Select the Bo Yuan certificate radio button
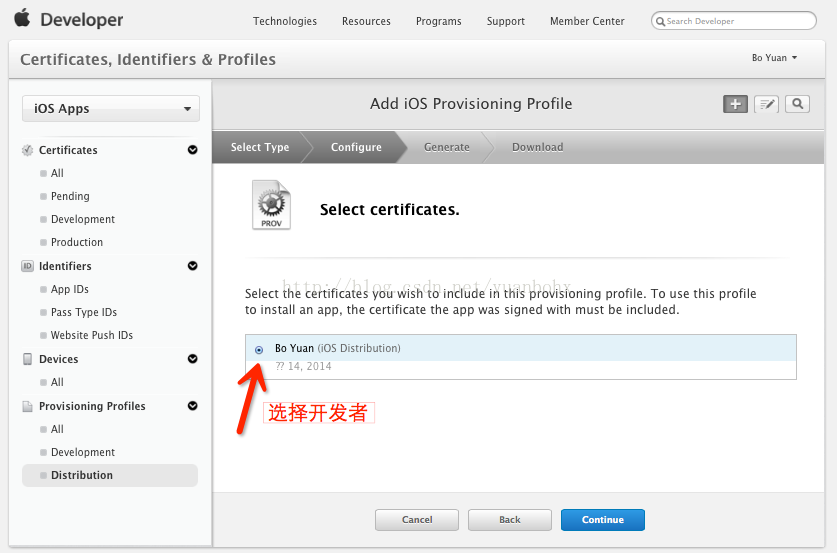 coord(259,350)
